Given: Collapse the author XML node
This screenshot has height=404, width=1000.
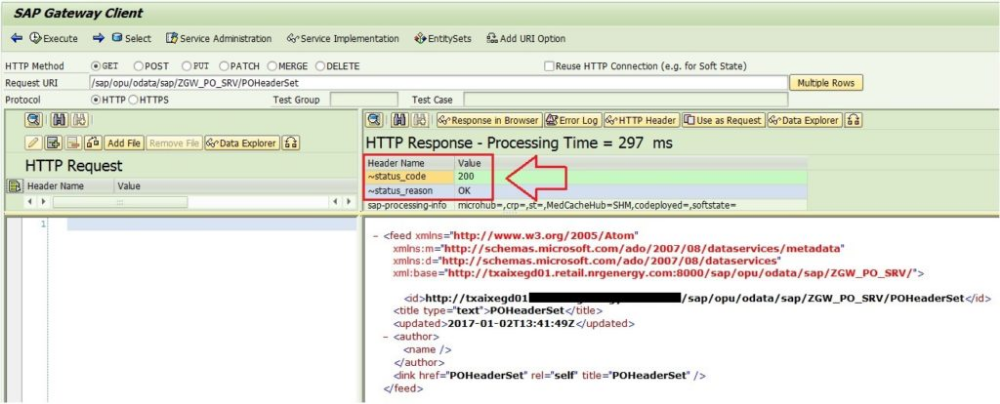Looking at the screenshot, I should [385, 336].
